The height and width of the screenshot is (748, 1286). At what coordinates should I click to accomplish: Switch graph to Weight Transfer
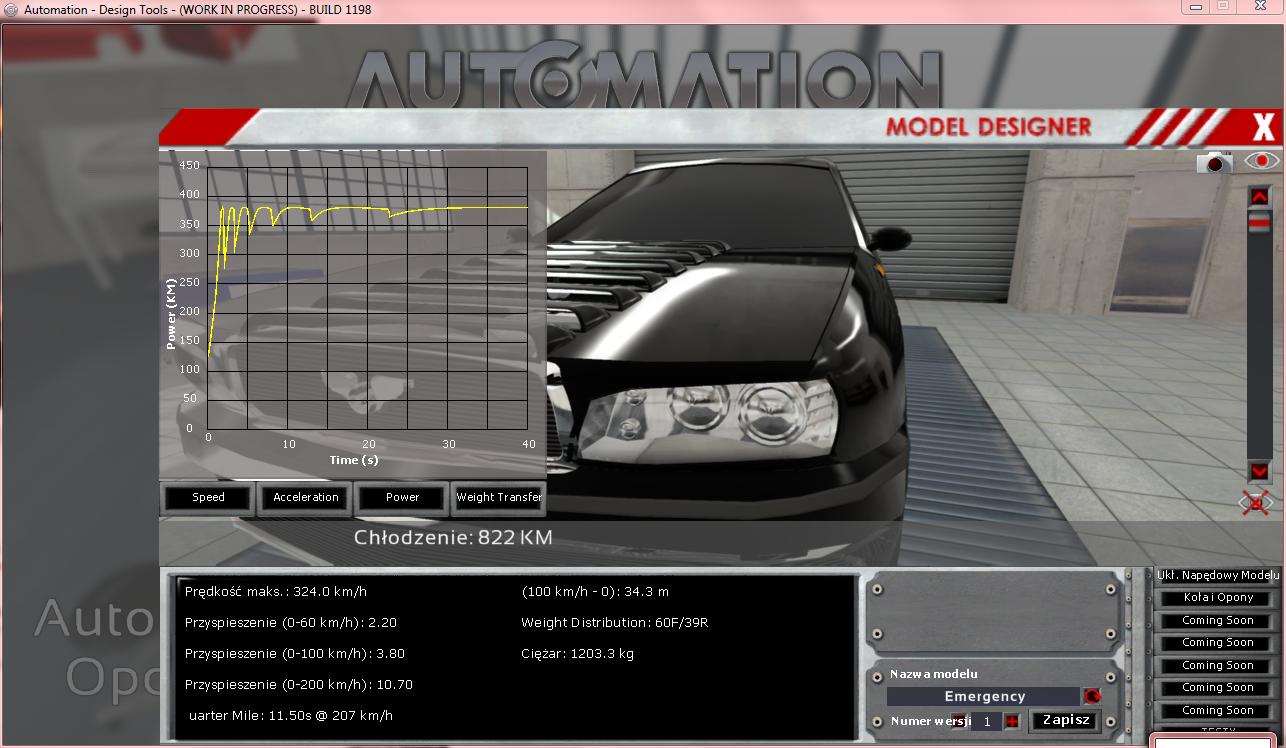tap(499, 497)
